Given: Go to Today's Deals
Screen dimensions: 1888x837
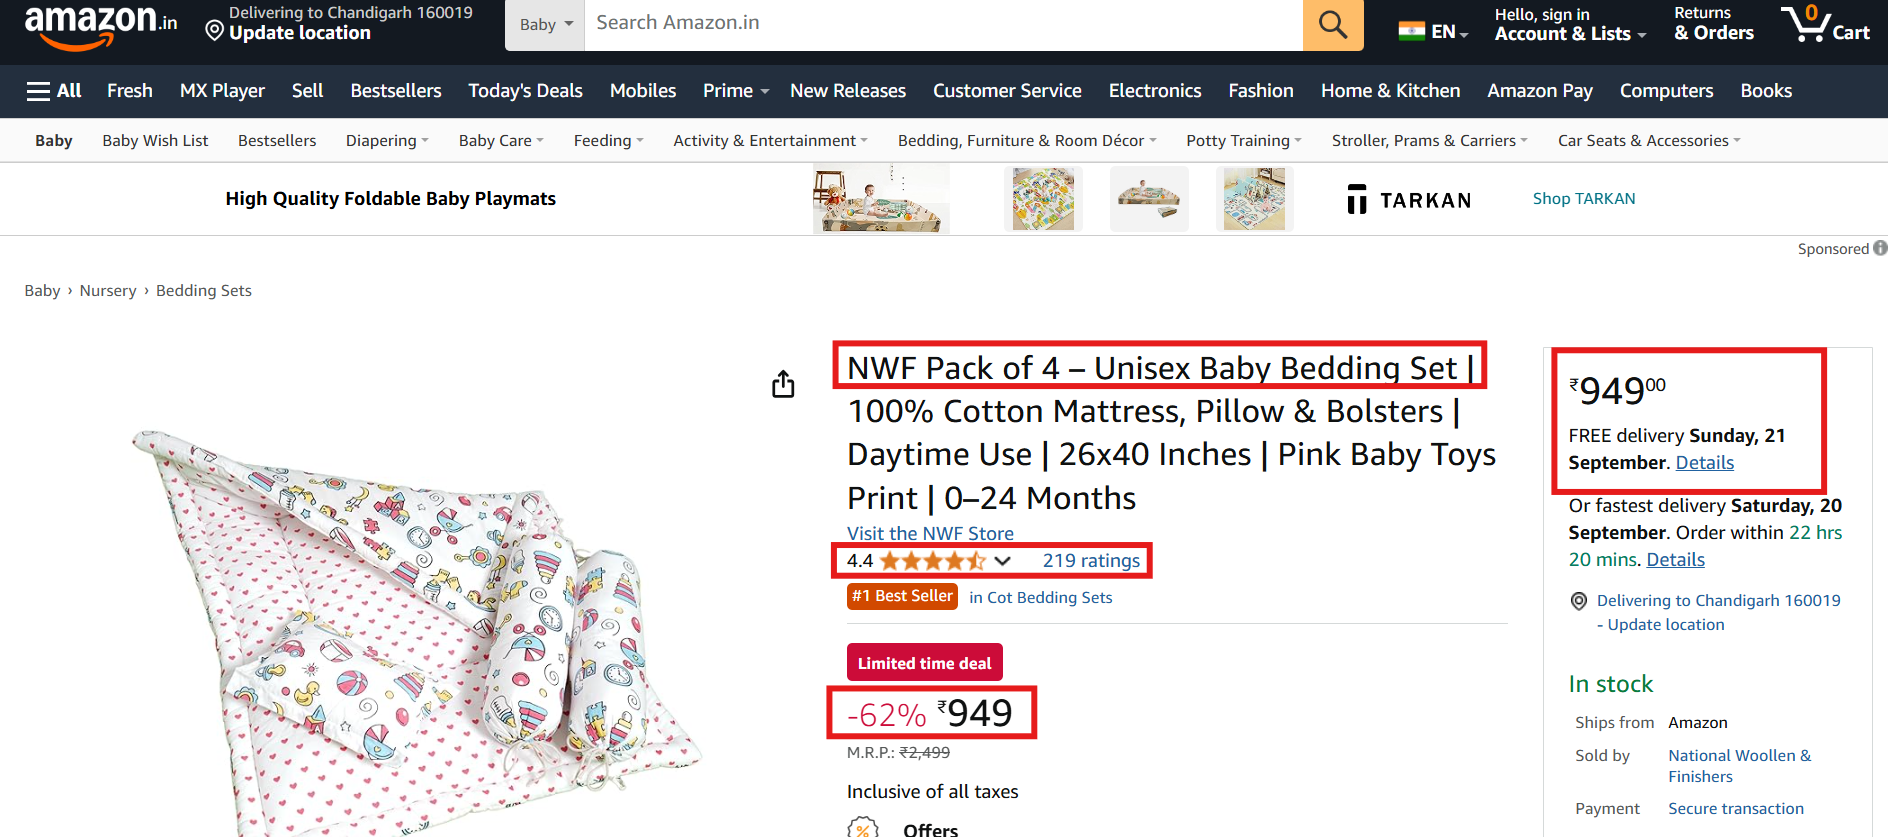Looking at the screenshot, I should pyautogui.click(x=525, y=91).
